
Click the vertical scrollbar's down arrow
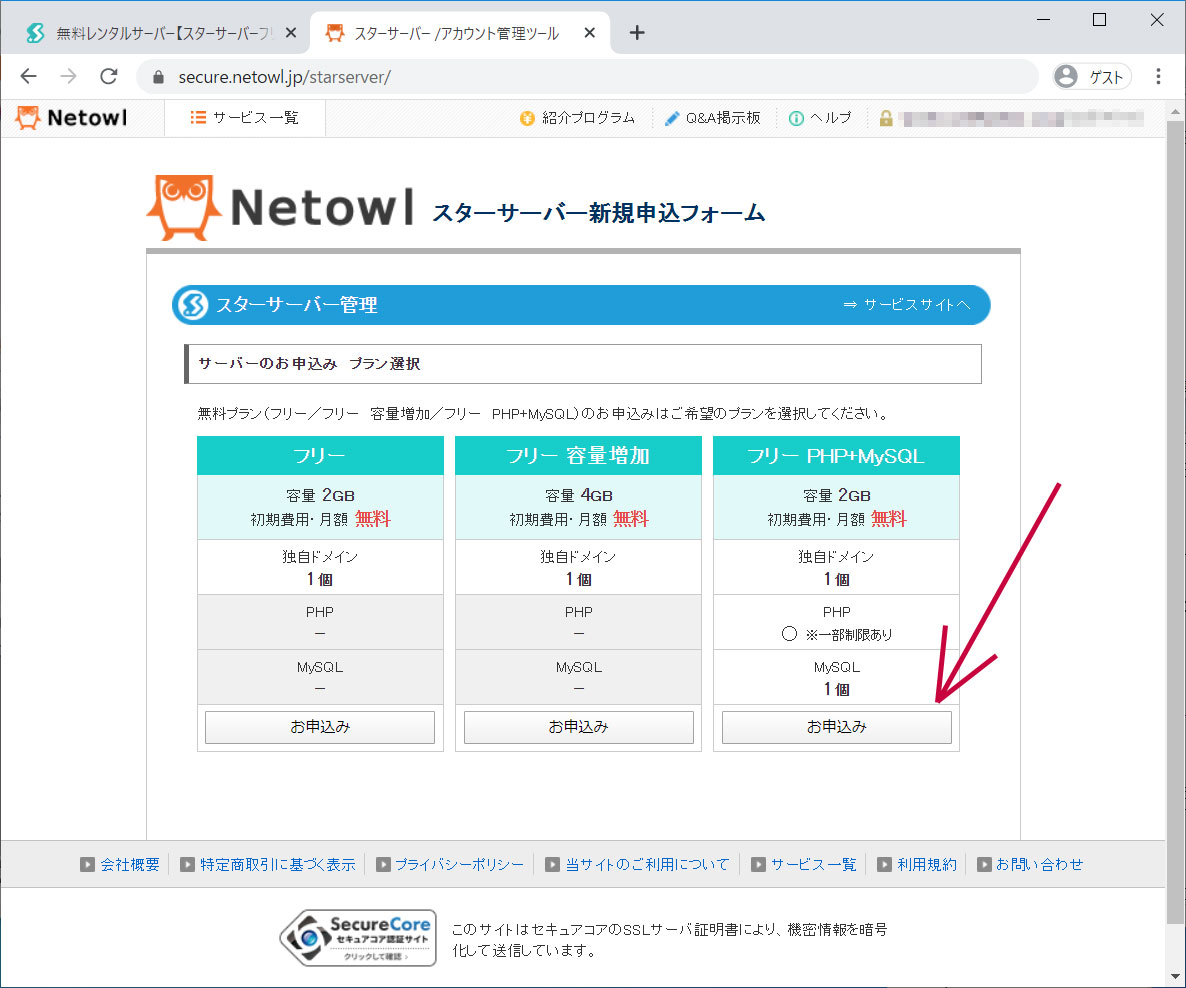click(x=1175, y=977)
